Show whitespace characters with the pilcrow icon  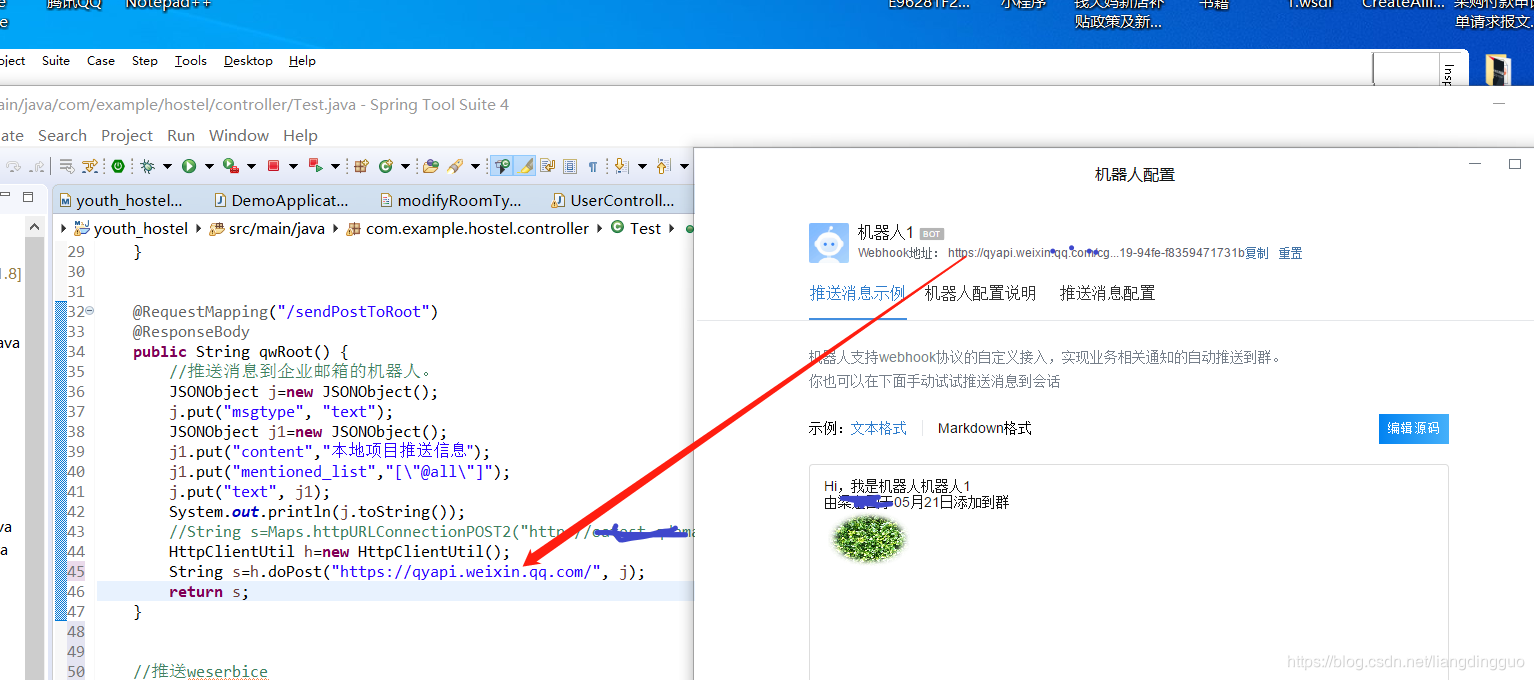(594, 166)
